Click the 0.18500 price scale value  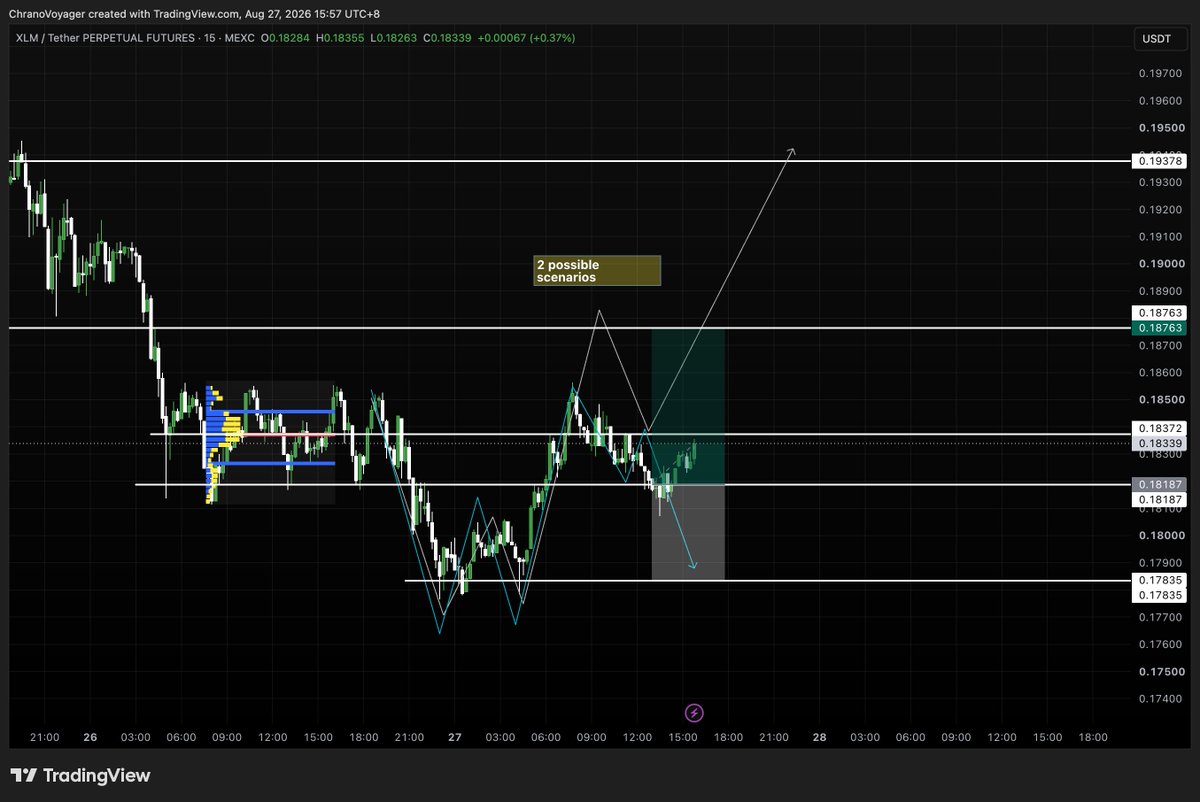pos(1159,400)
